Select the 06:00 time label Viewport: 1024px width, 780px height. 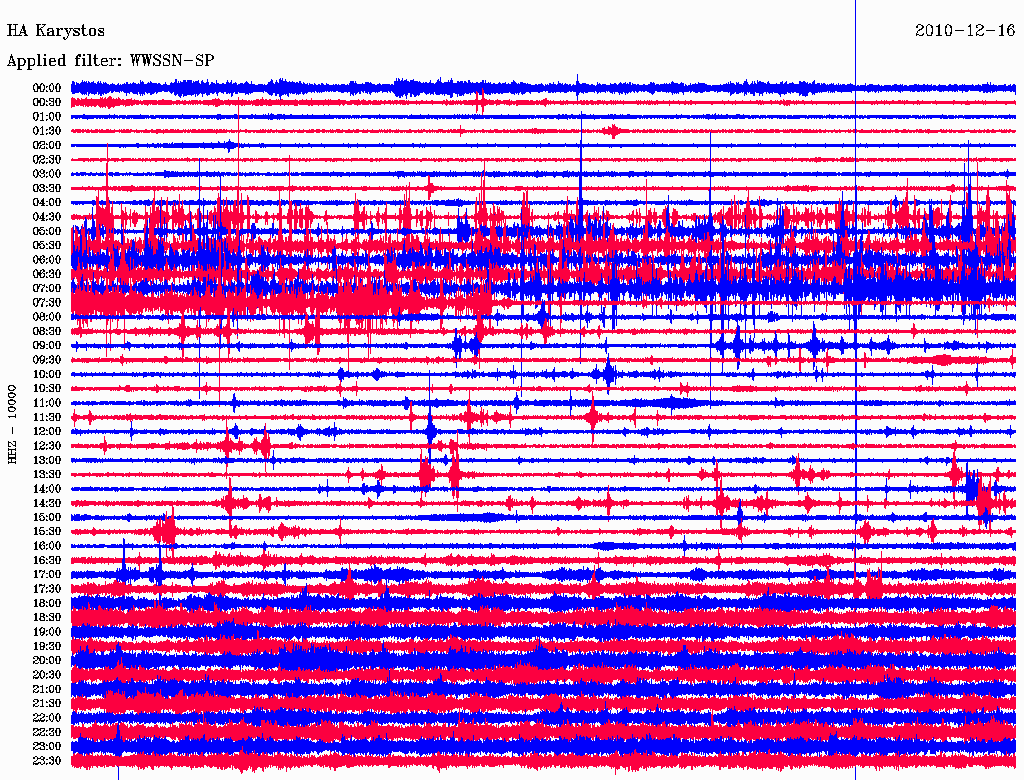coord(46,260)
